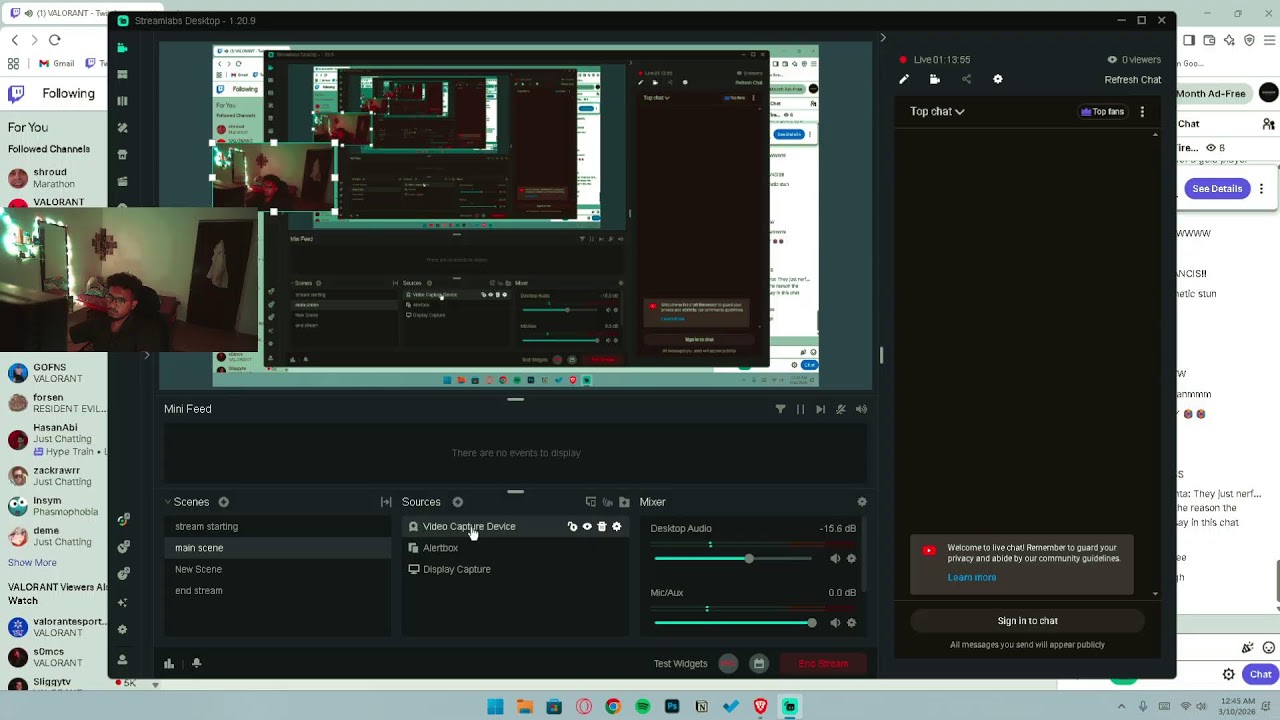Open the Highlighter clapperboard icon in sidebar
The height and width of the screenshot is (720, 1280).
tap(122, 181)
